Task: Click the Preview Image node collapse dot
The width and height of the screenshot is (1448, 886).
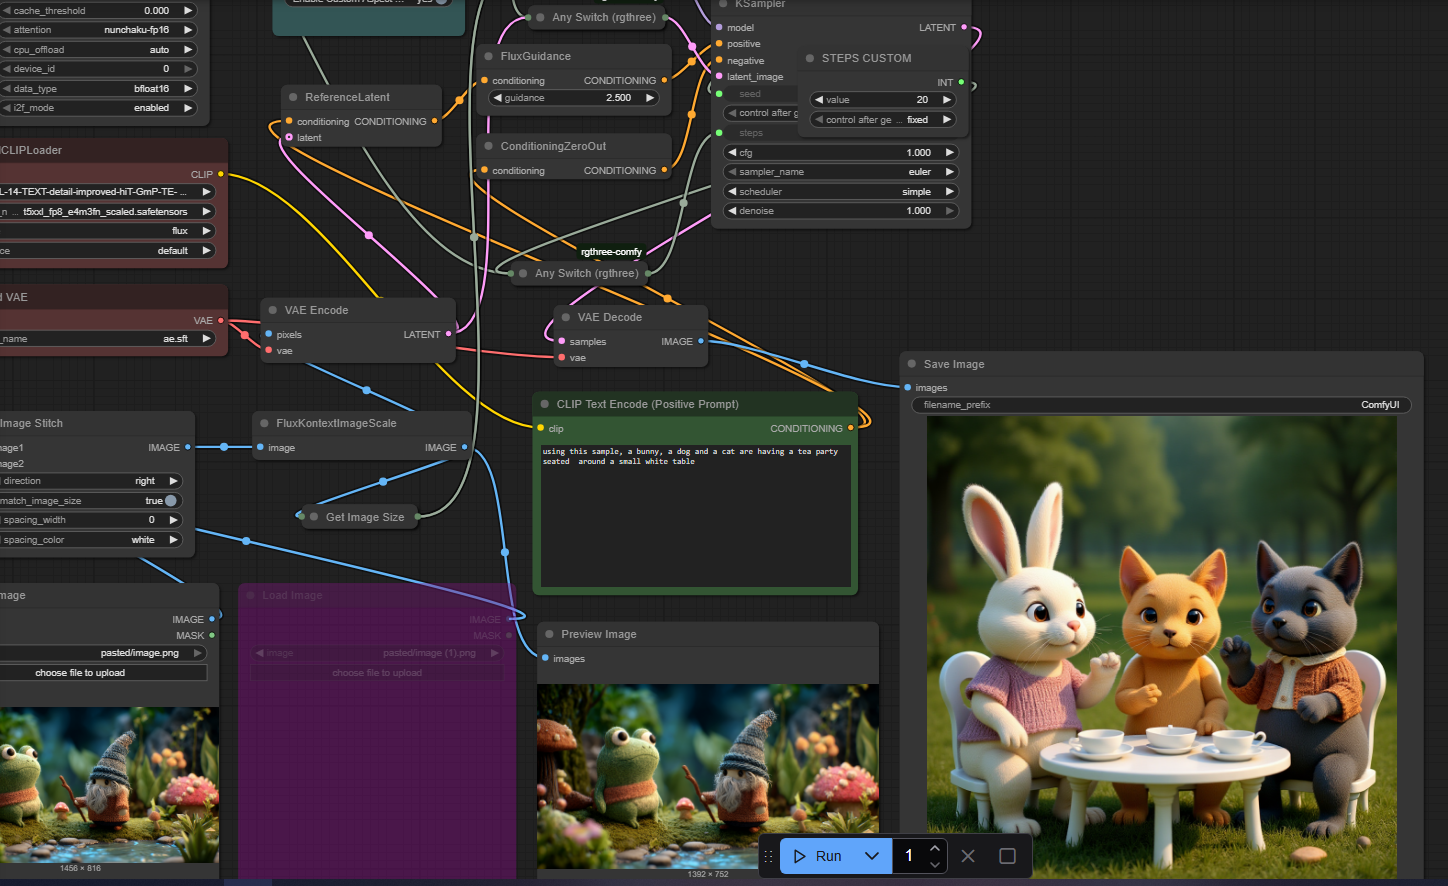Action: [x=550, y=634]
